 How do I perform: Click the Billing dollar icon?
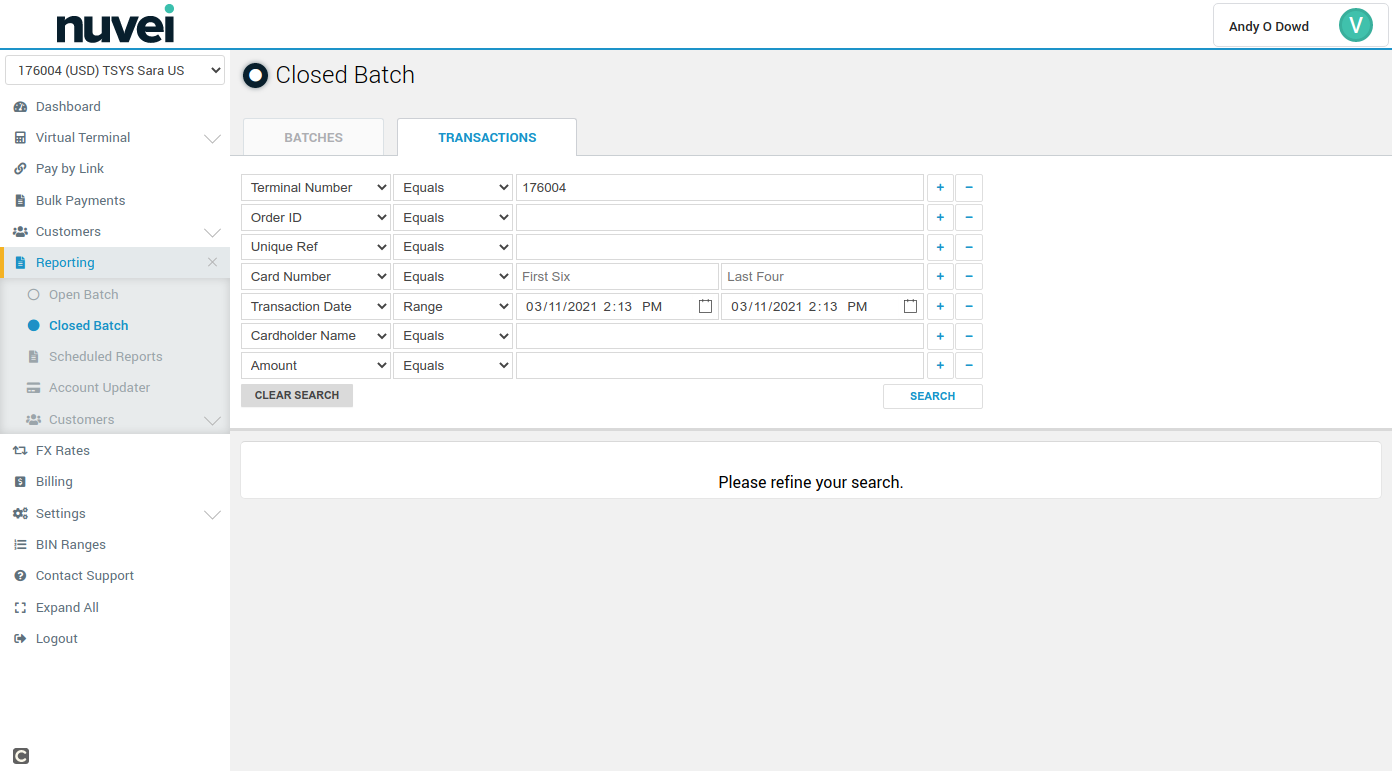(20, 482)
